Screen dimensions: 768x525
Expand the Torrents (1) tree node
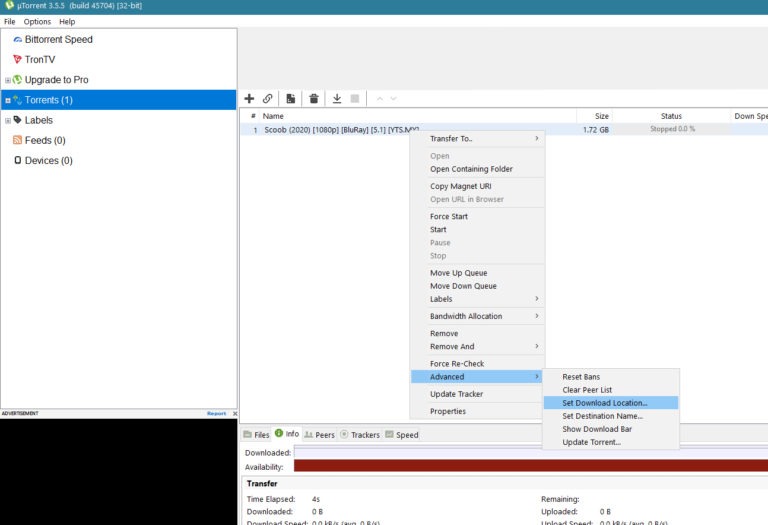point(7,100)
